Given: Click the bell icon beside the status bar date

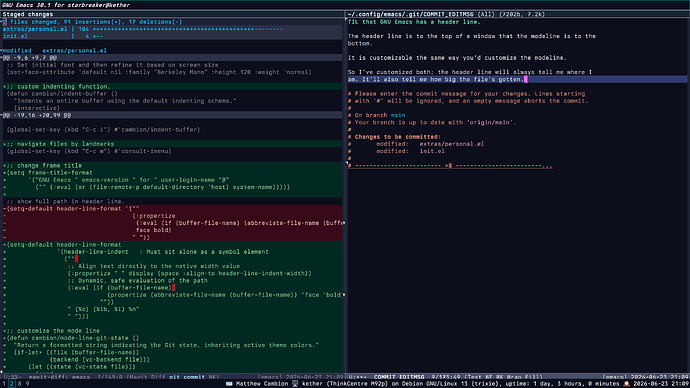Looking at the screenshot, I should (626, 384).
